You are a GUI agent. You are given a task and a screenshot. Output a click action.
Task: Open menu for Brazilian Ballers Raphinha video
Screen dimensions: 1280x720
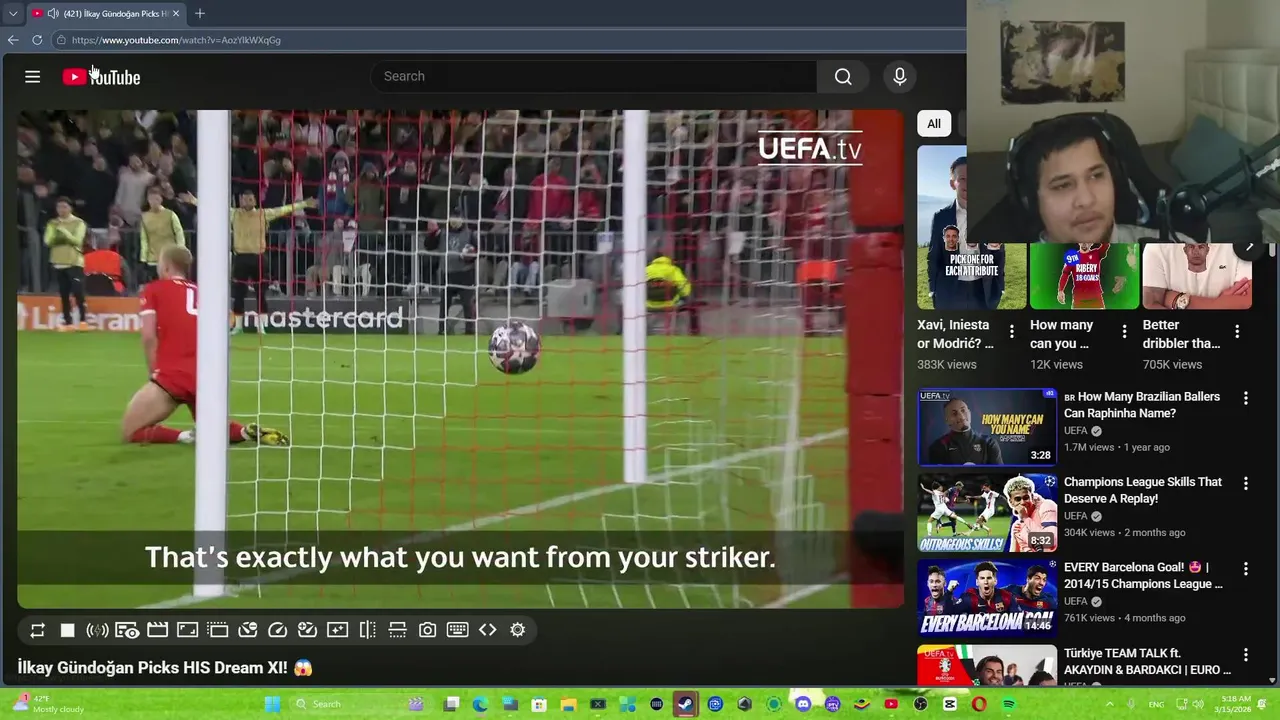point(1246,398)
